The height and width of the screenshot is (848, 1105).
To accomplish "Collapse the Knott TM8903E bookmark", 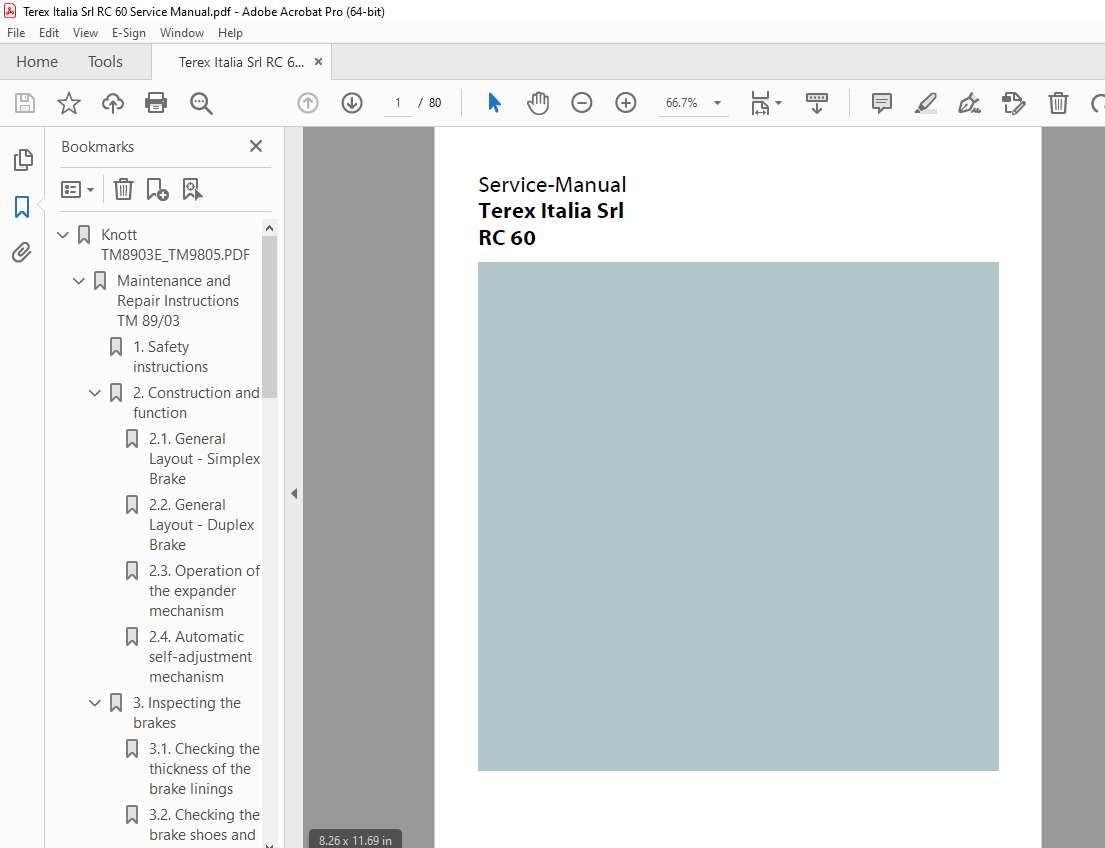I will point(63,235).
